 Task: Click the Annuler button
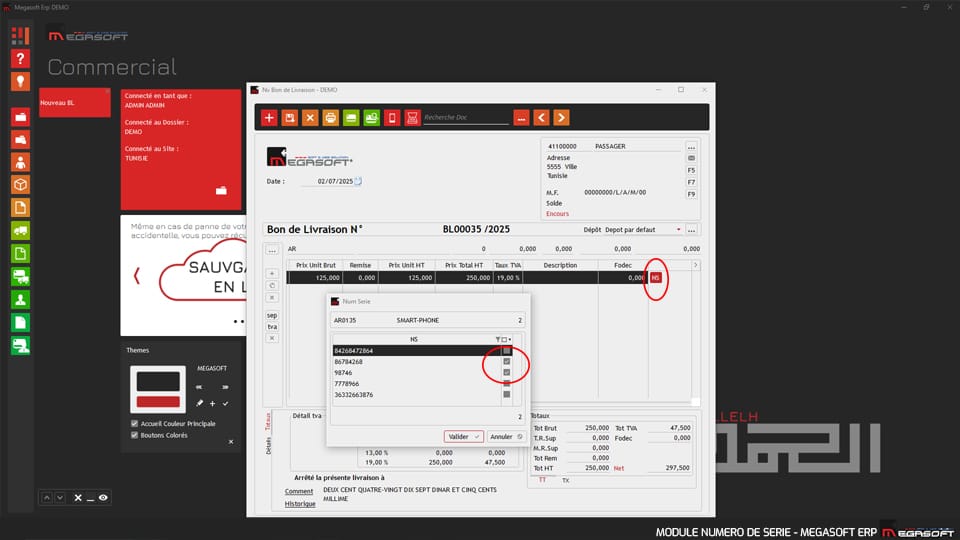506,437
